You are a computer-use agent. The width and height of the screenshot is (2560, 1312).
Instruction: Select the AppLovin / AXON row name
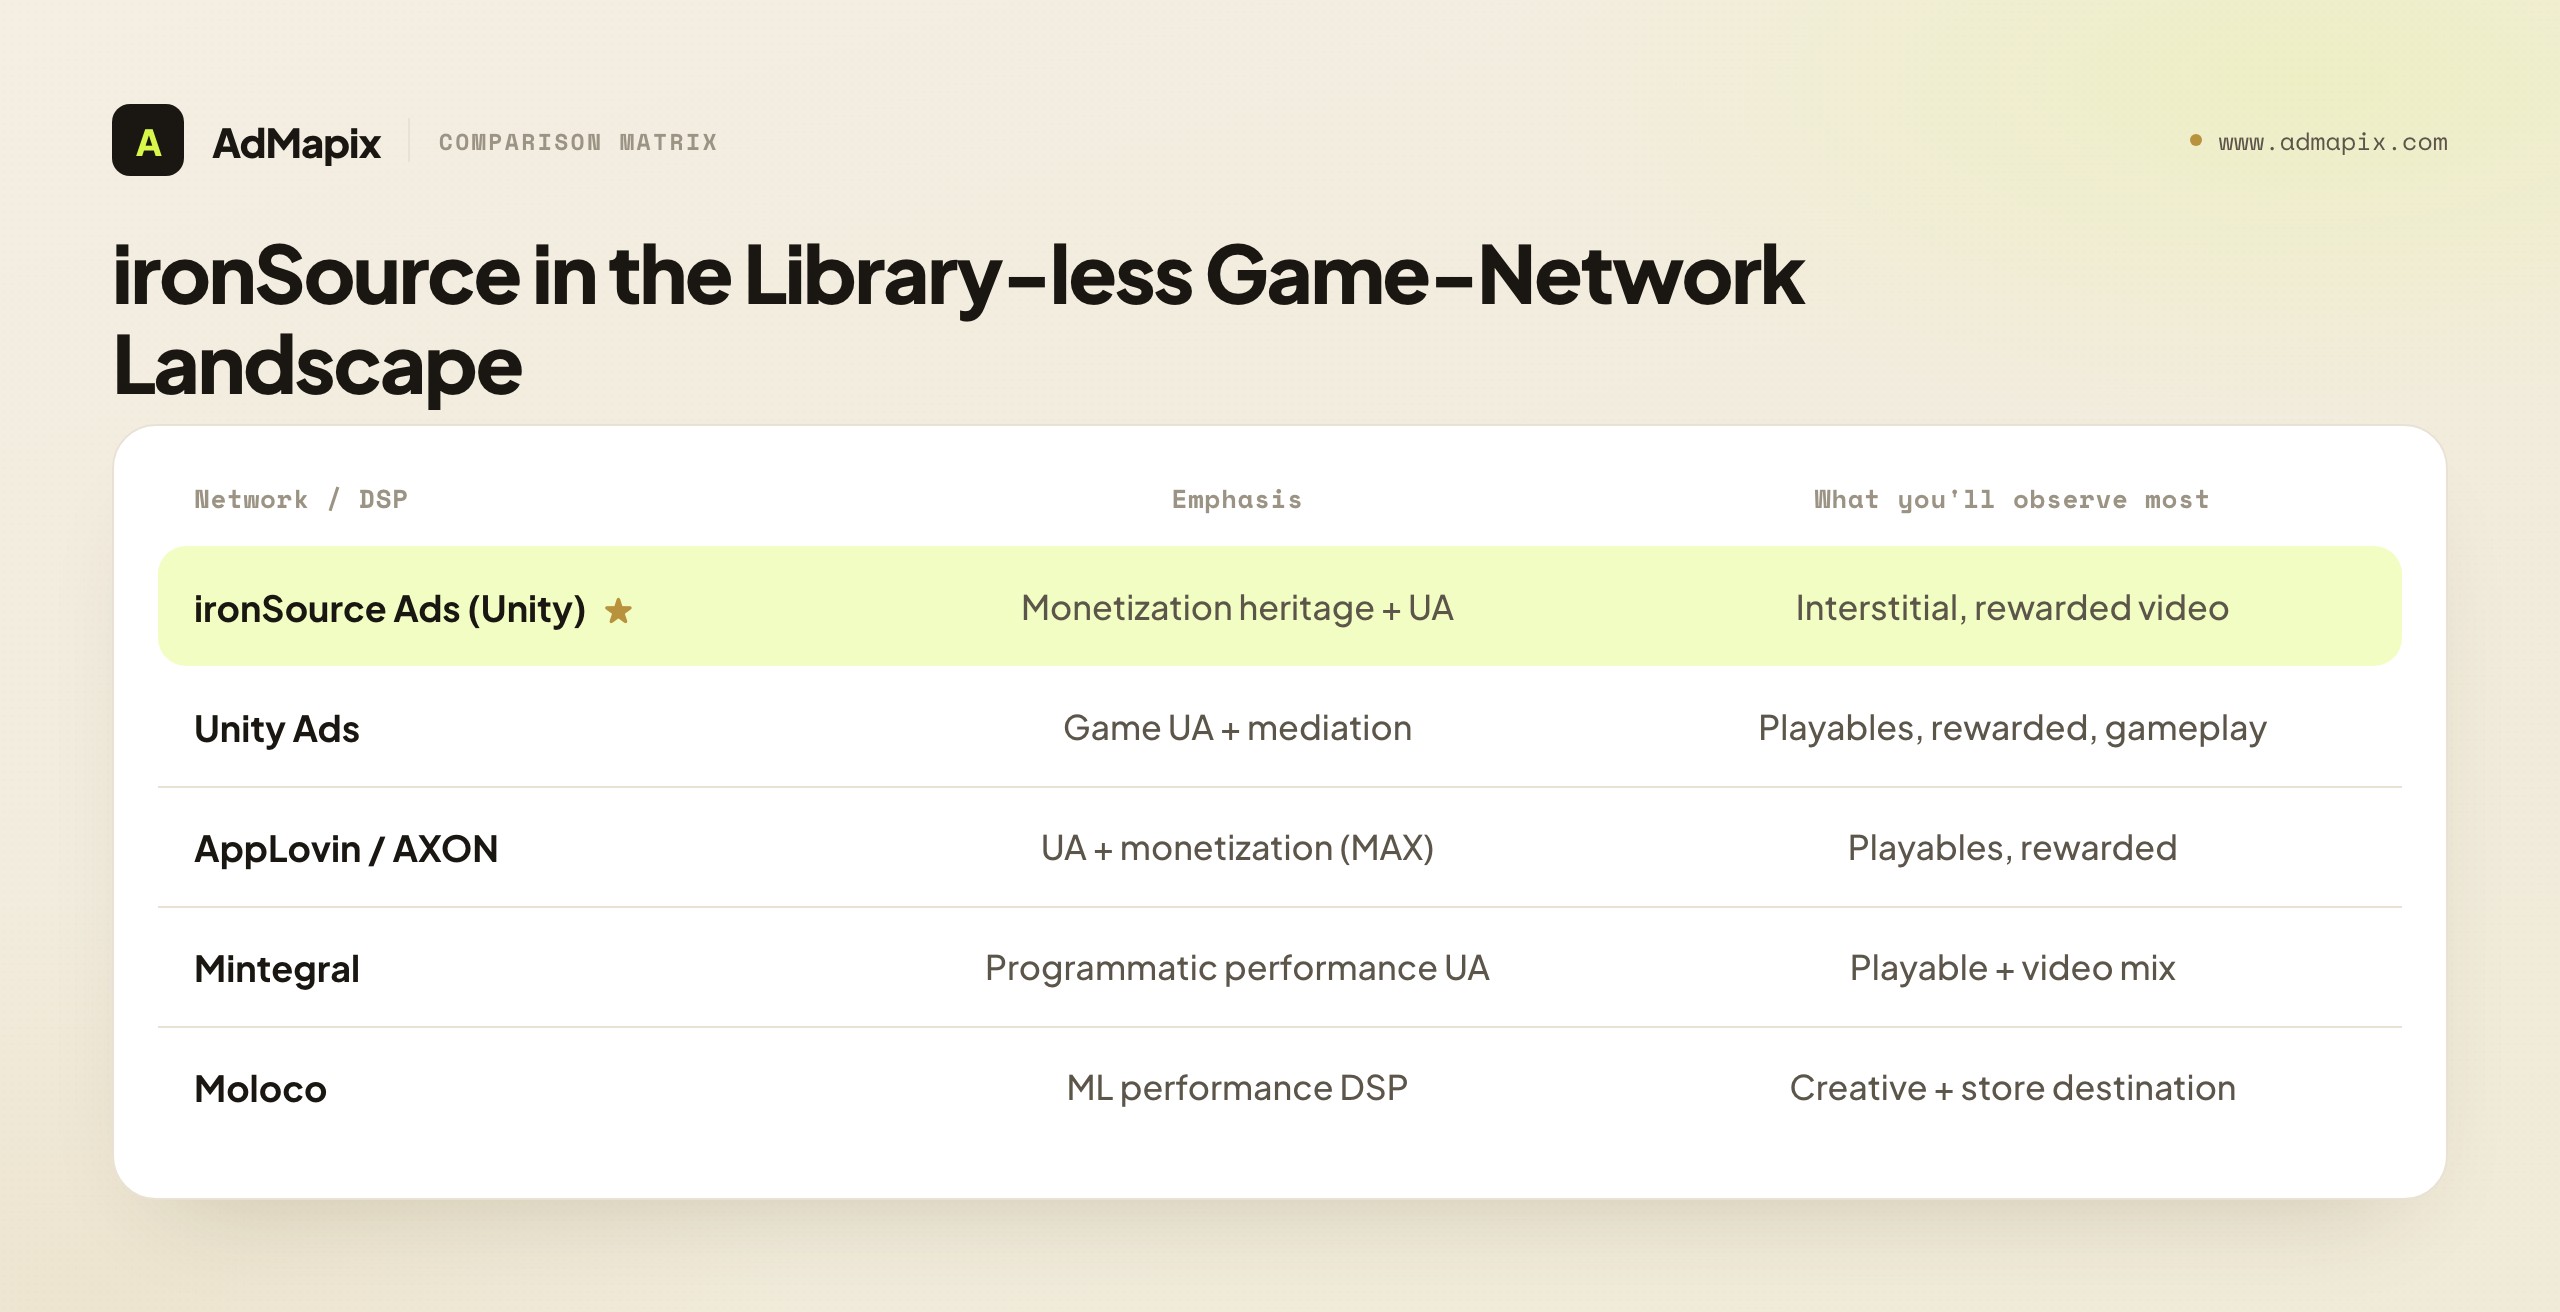click(x=346, y=849)
